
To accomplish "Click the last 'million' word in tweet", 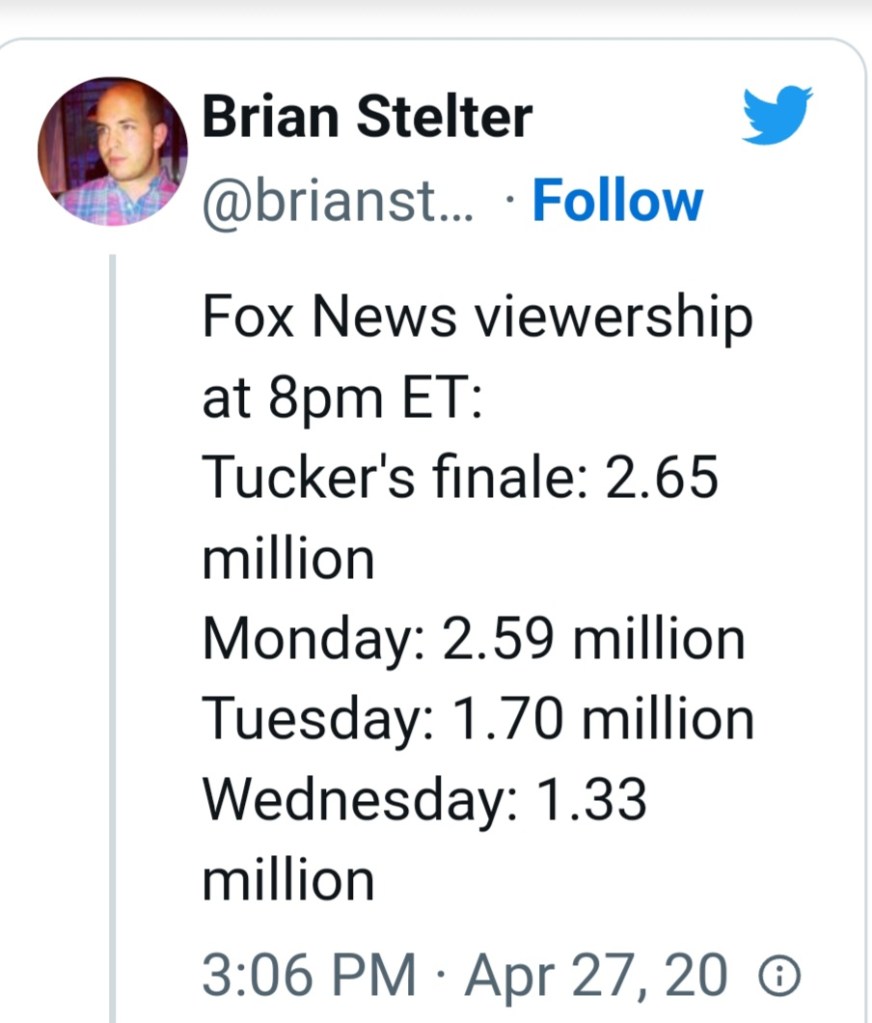I will (x=288, y=880).
